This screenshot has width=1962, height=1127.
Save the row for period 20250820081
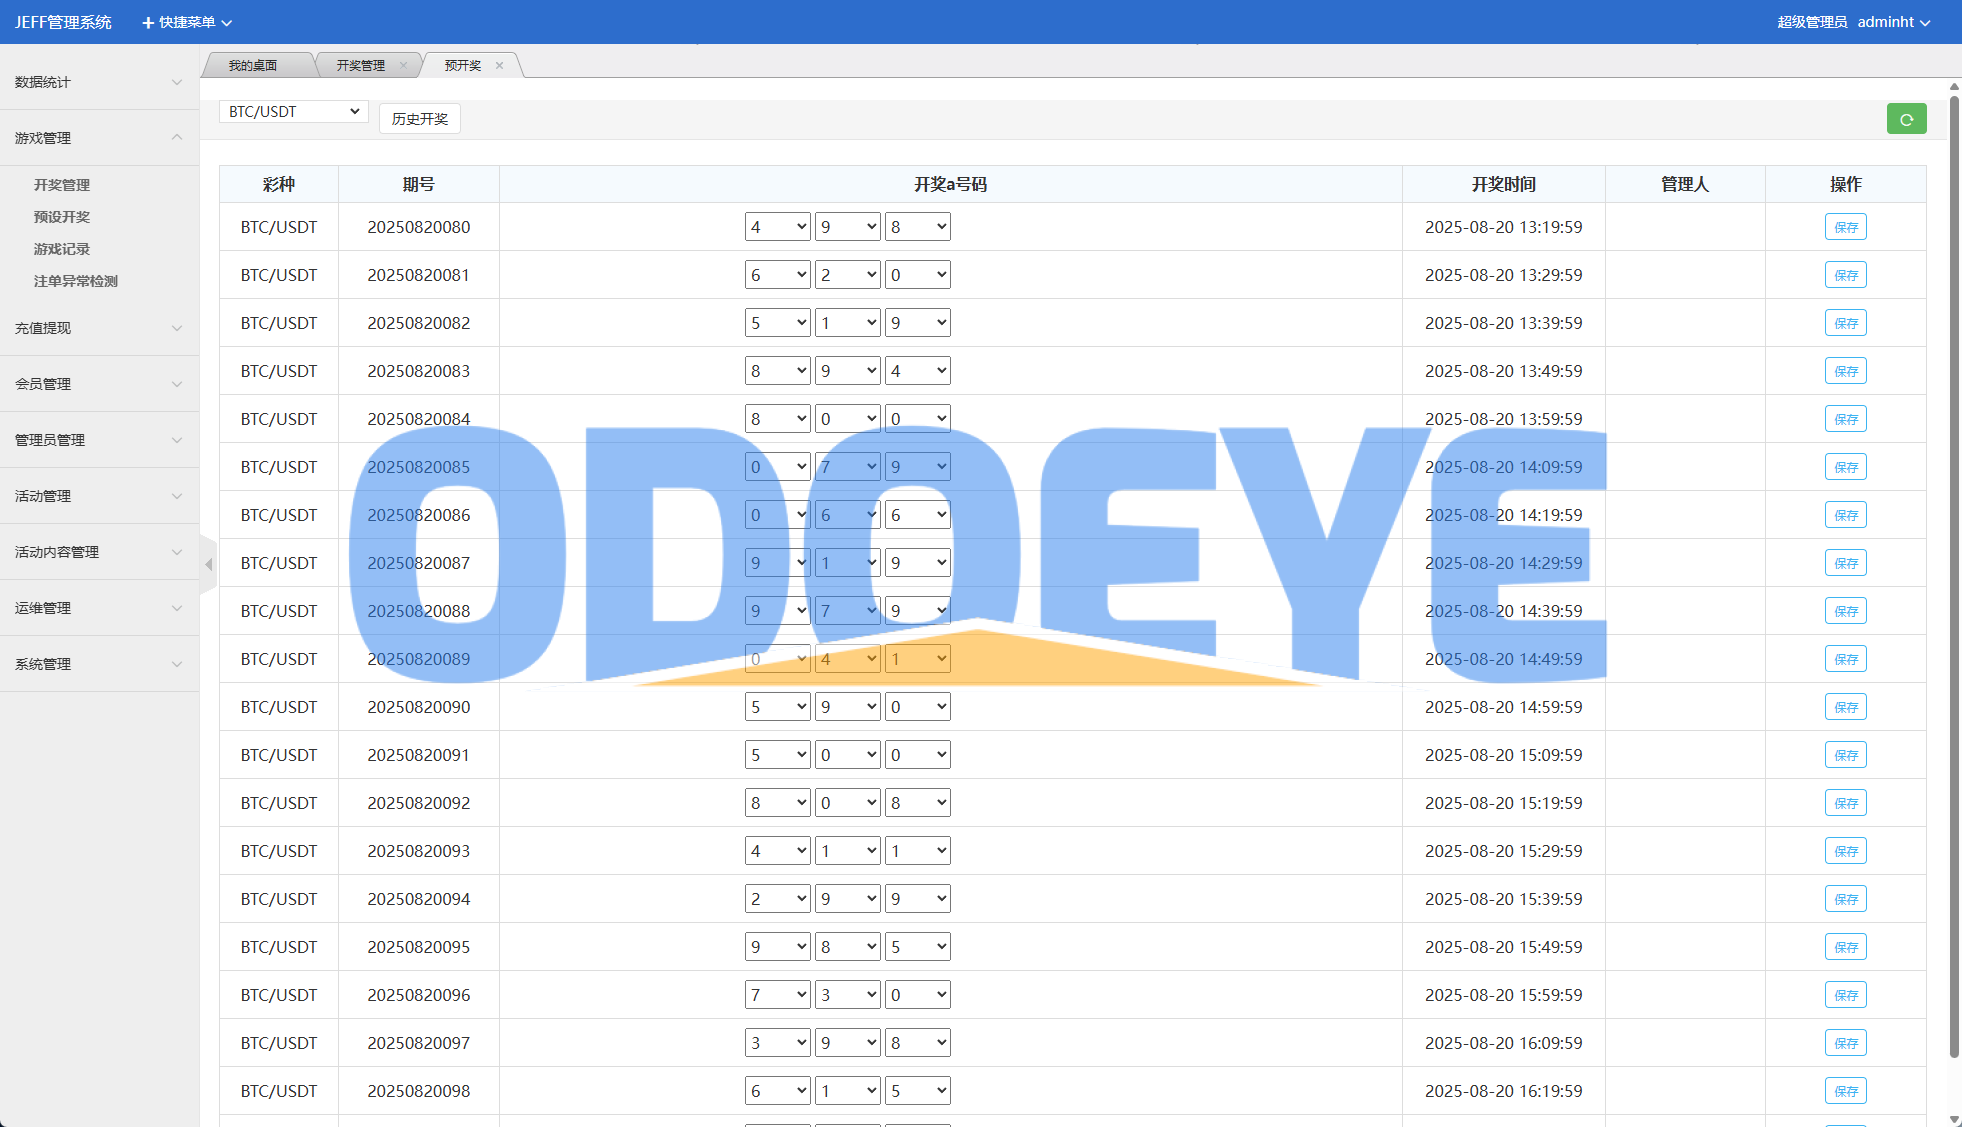tap(1845, 275)
